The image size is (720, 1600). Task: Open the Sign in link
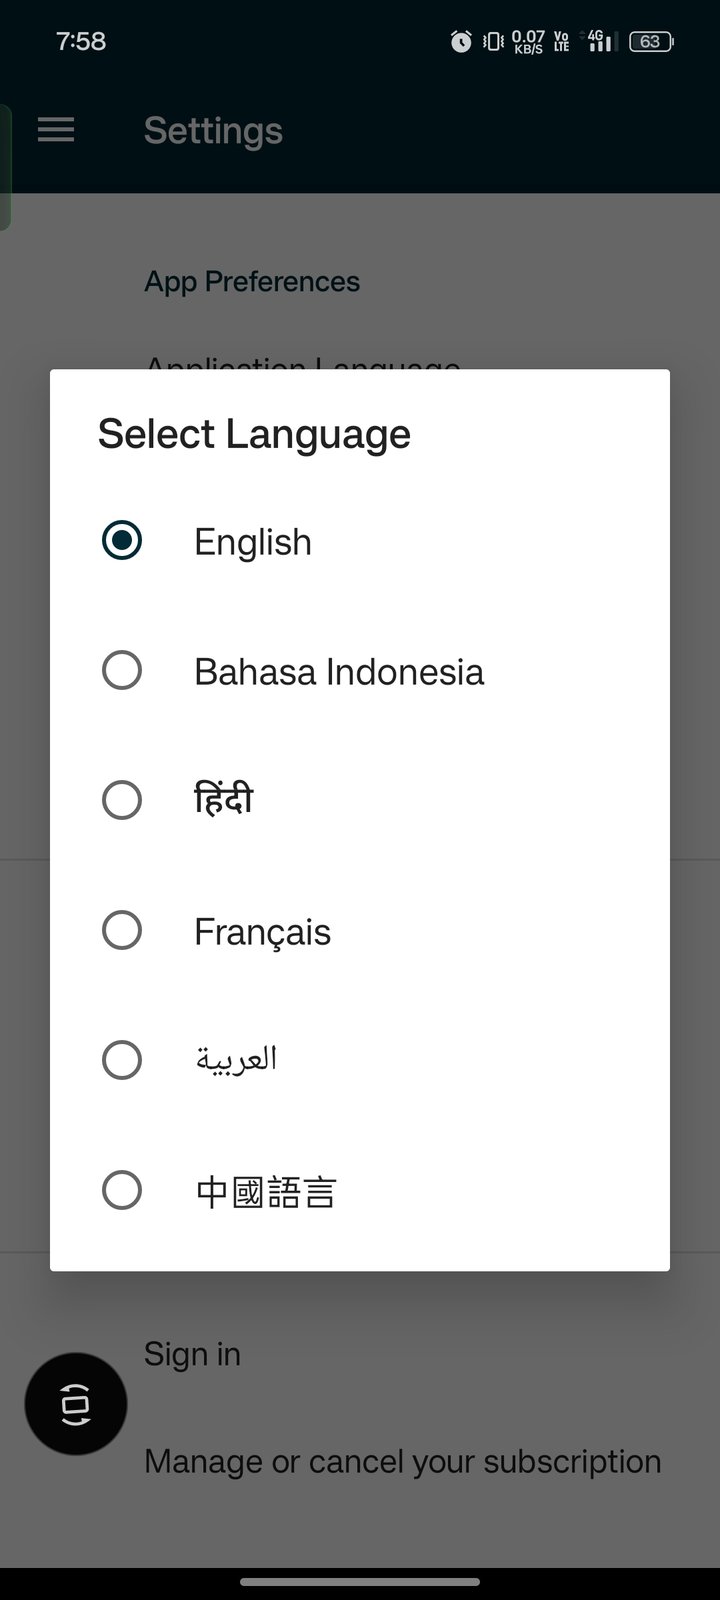click(x=192, y=1354)
